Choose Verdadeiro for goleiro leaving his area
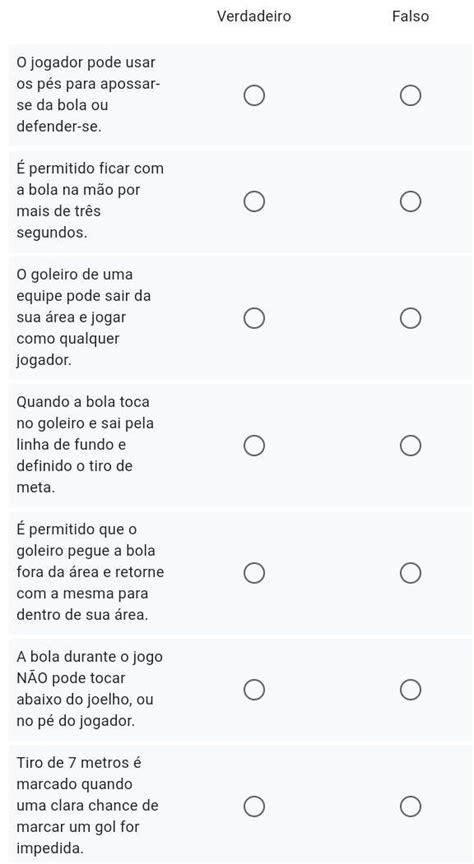The height and width of the screenshot is (864, 474). pyautogui.click(x=254, y=318)
